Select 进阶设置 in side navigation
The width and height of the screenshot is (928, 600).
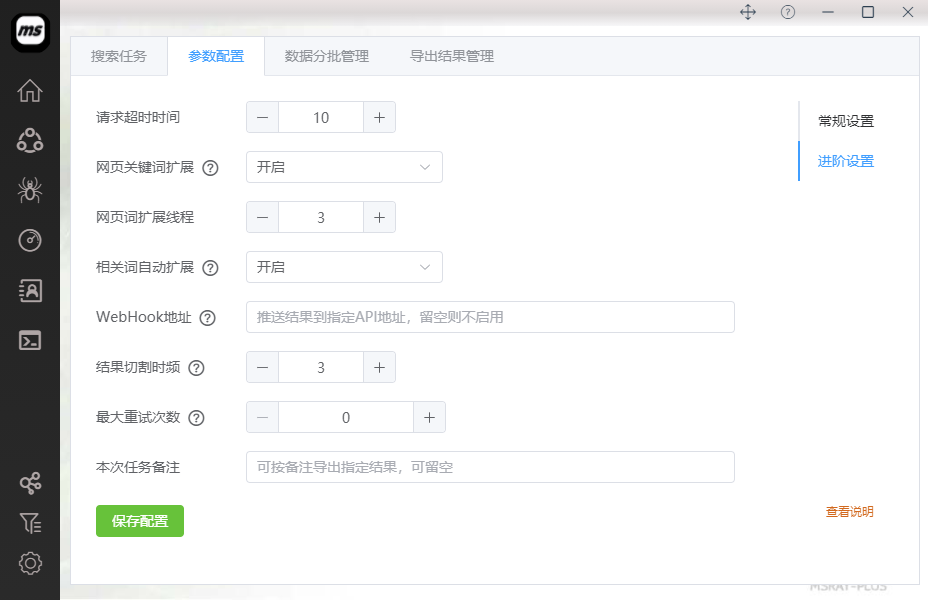click(x=846, y=161)
